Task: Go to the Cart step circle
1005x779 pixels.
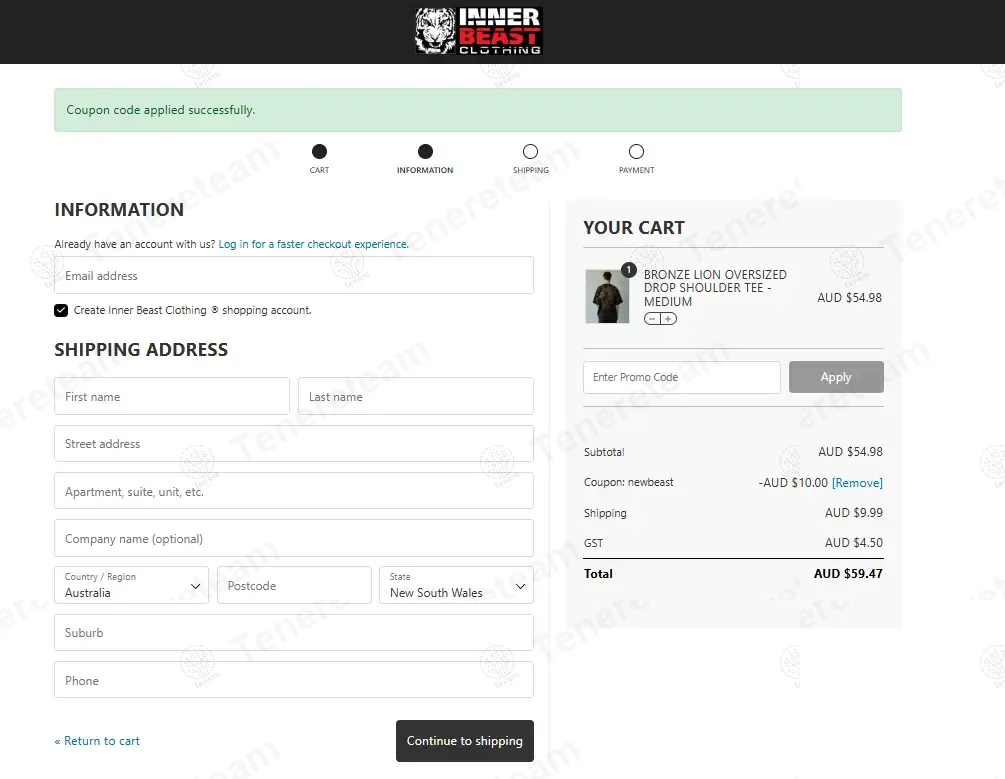Action: click(319, 151)
